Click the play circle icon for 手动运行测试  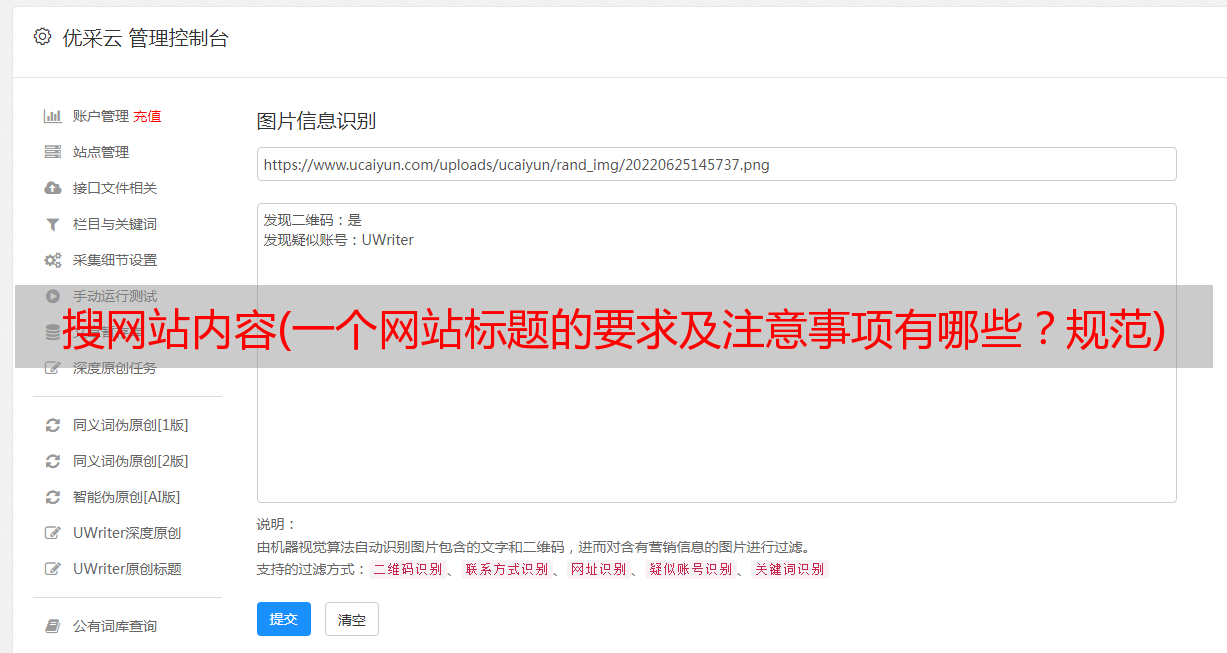tap(53, 296)
